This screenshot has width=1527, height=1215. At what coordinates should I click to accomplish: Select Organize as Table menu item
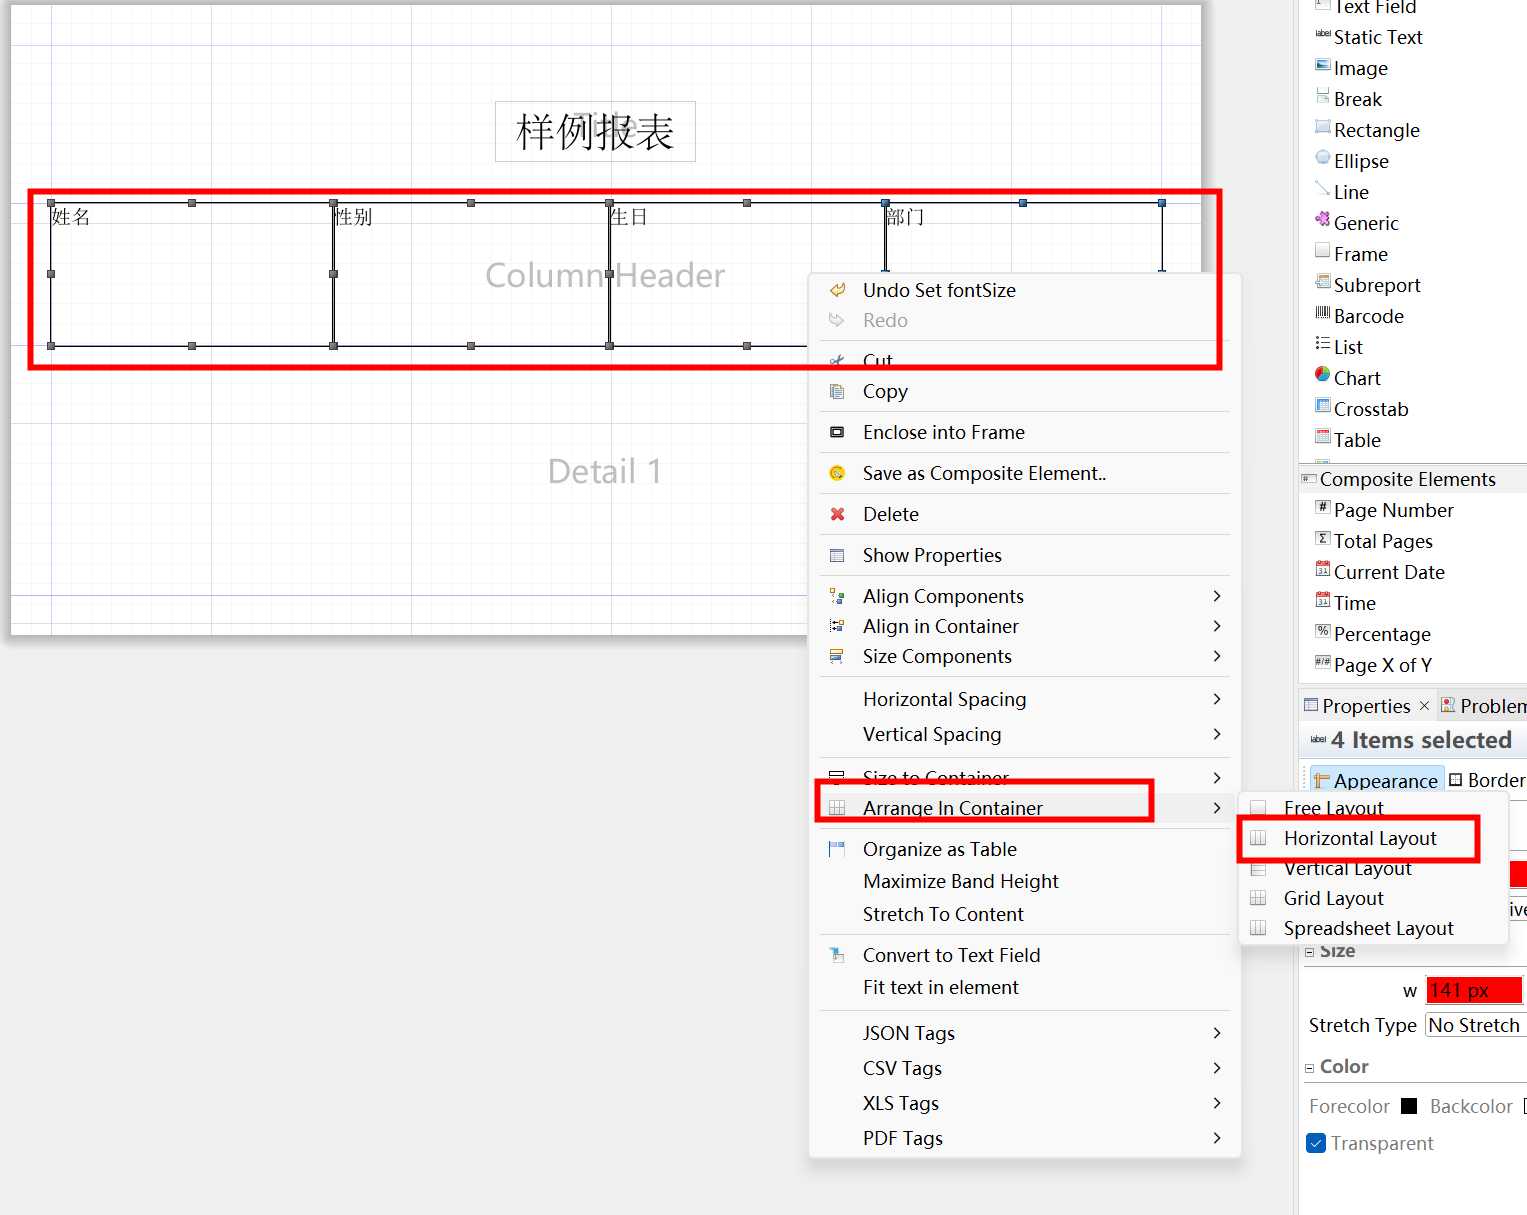pos(939,849)
